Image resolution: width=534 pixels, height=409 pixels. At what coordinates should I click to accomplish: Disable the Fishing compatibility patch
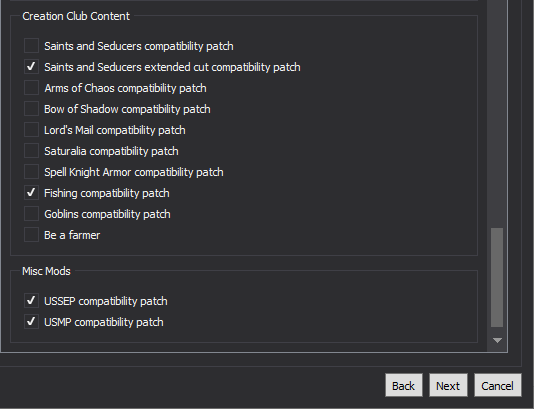coord(31,193)
